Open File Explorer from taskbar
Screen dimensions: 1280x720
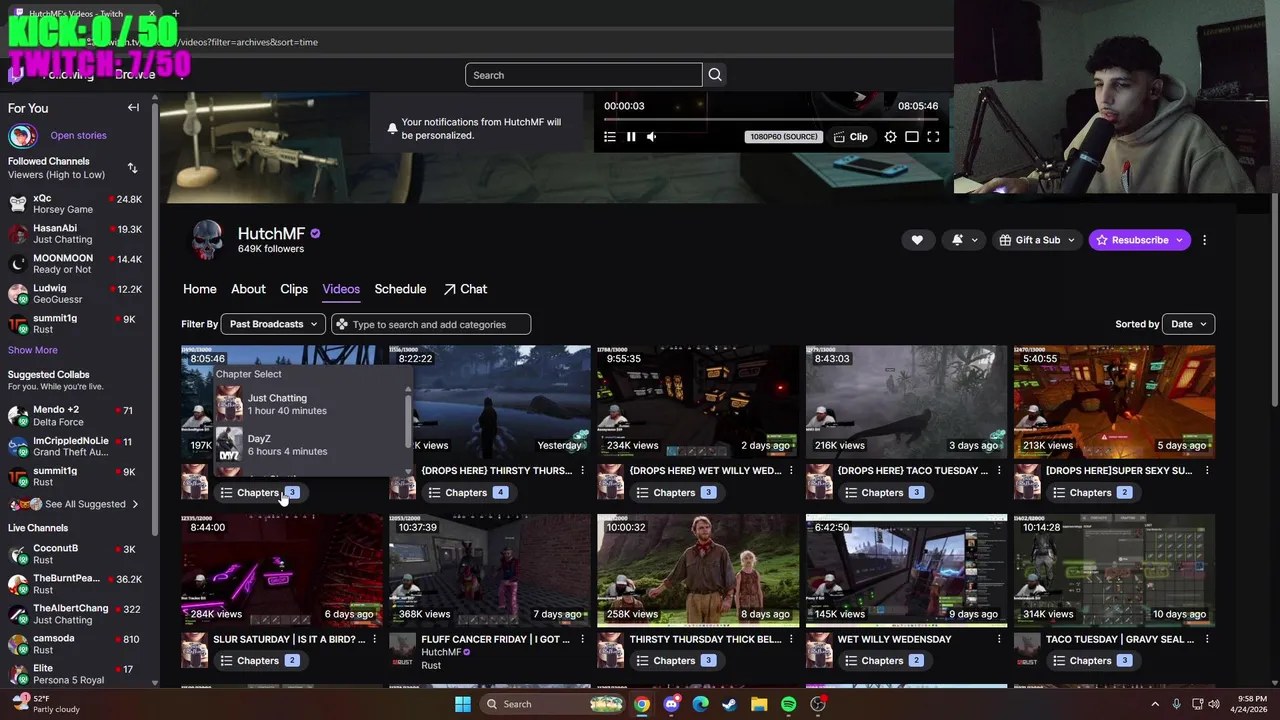[x=759, y=704]
